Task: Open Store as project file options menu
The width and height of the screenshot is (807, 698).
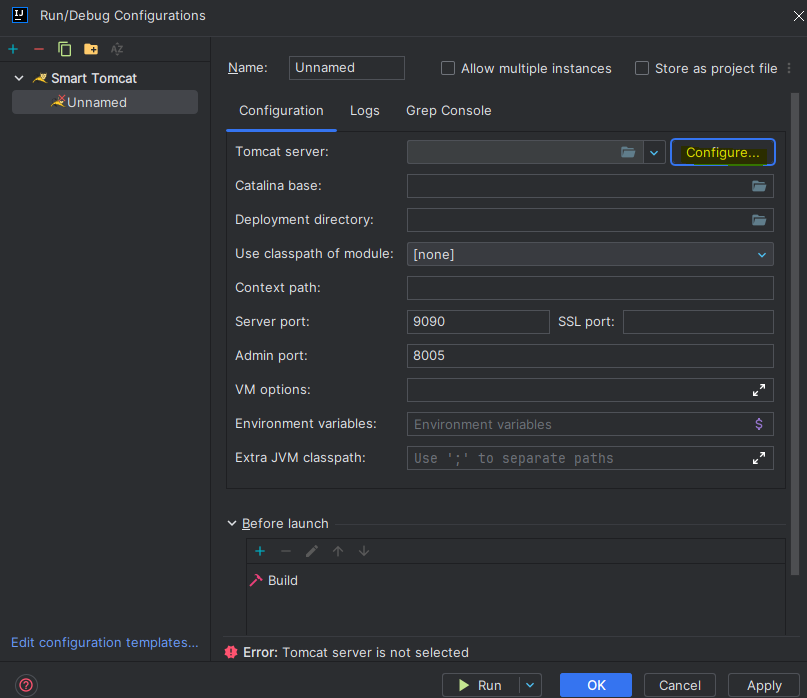Action: click(789, 68)
